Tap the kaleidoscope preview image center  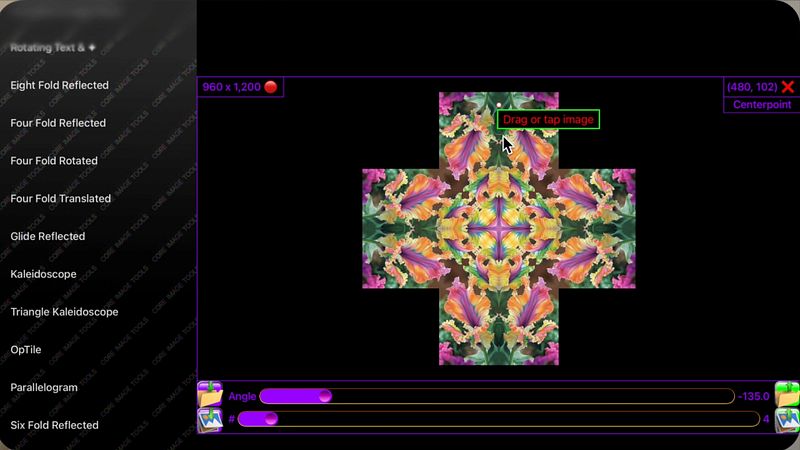[x=499, y=229]
